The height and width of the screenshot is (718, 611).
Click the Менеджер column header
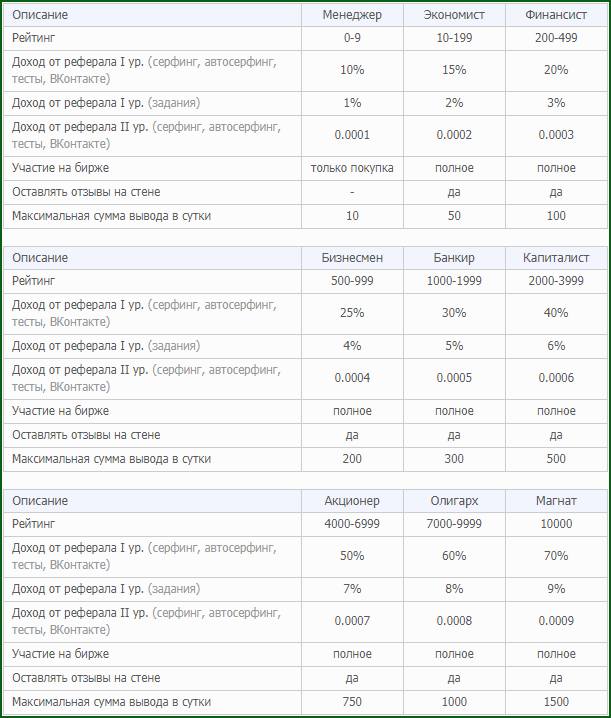tap(352, 15)
